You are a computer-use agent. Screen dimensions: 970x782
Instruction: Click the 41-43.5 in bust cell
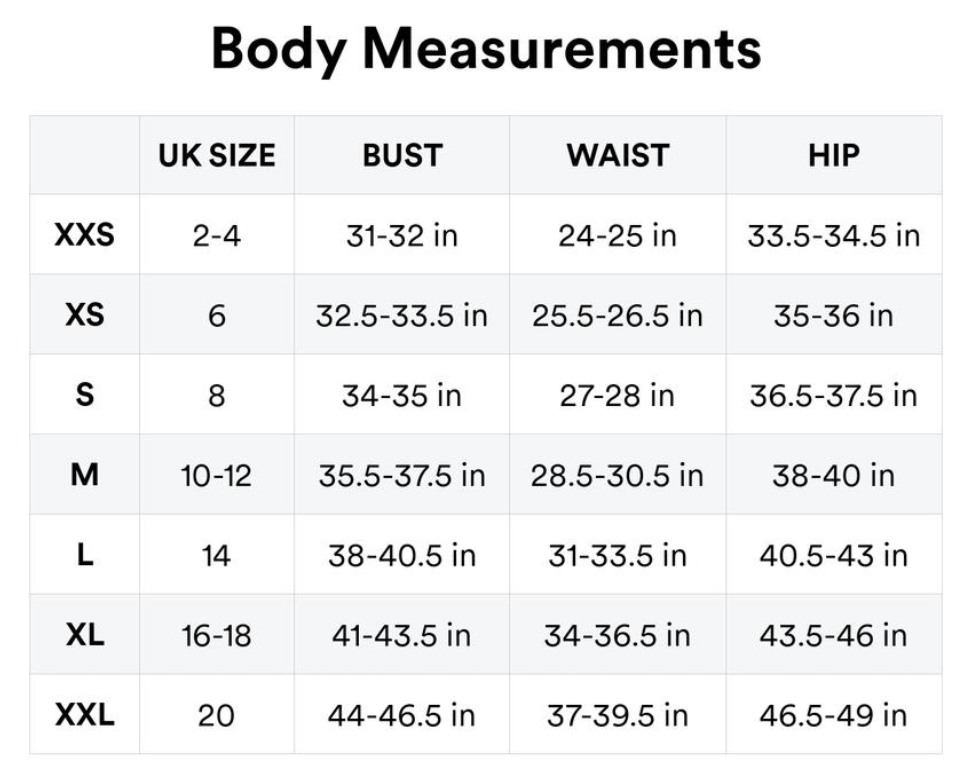click(402, 635)
